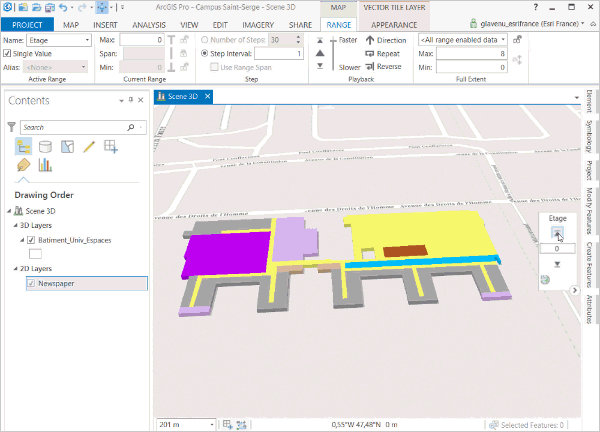
Task: Switch to the APPEARANCE ribbon tab
Action: click(394, 25)
